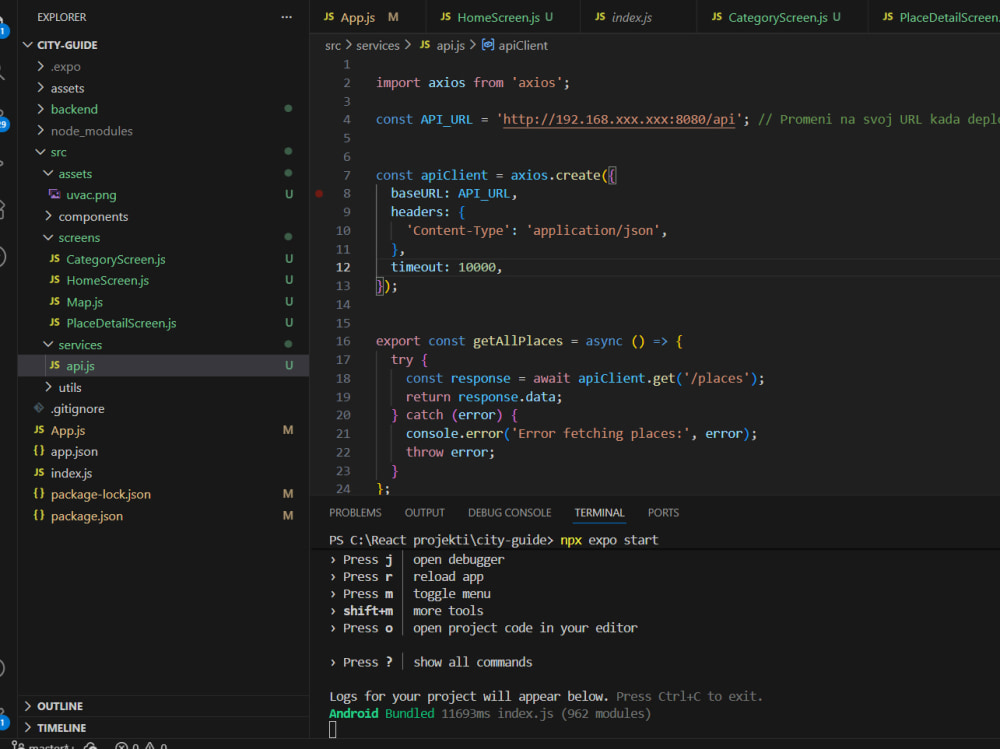Open the PROBLEMS panel tab
This screenshot has height=749, width=1000.
point(355,512)
